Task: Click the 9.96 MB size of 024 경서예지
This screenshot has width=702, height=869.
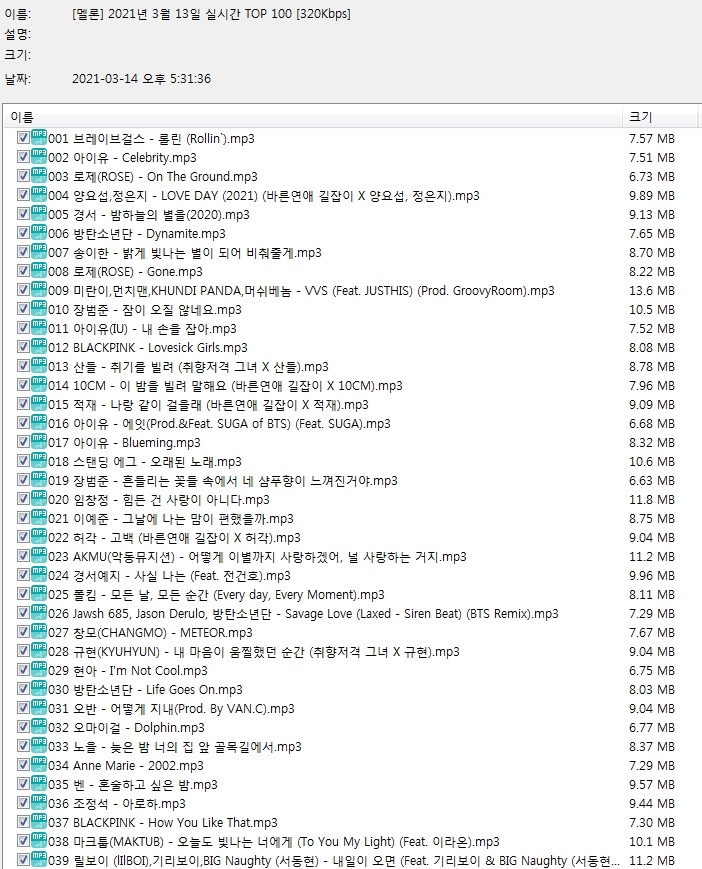Action: [x=652, y=575]
